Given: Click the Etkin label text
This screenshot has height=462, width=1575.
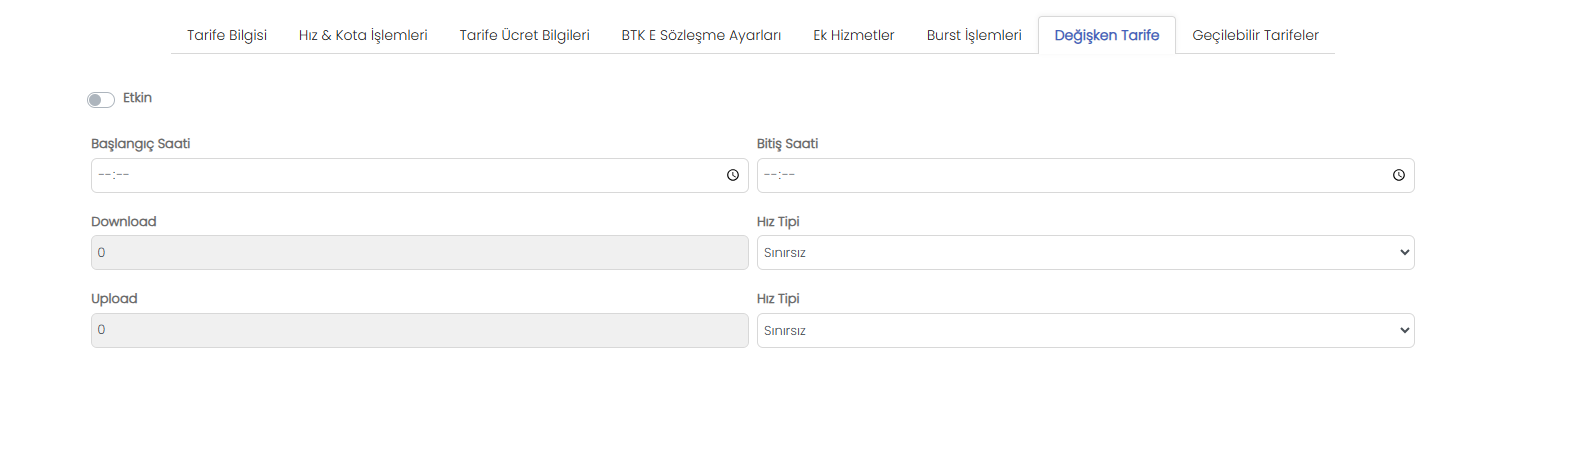Looking at the screenshot, I should (137, 98).
